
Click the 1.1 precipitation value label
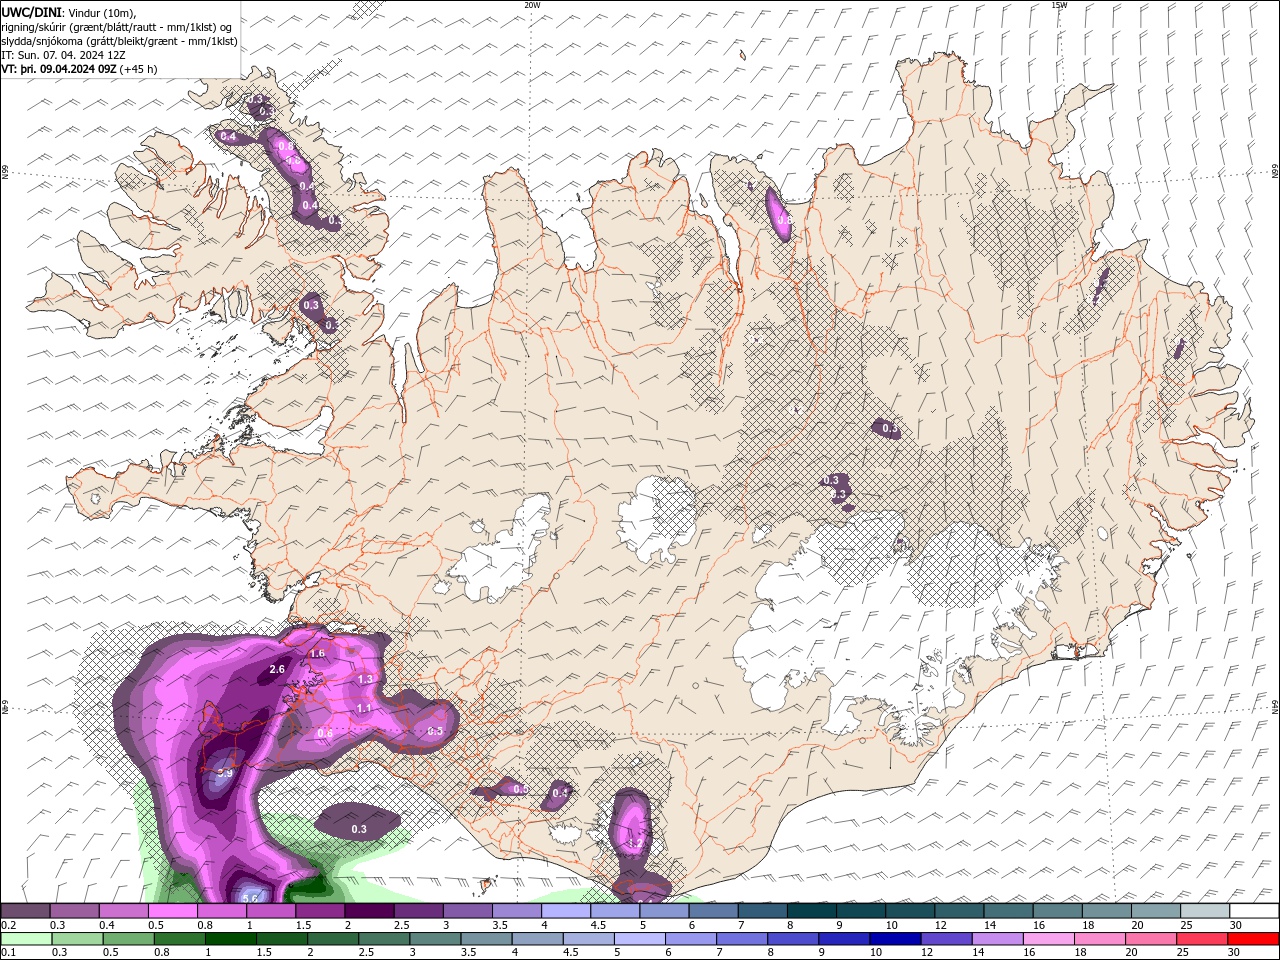tap(364, 708)
